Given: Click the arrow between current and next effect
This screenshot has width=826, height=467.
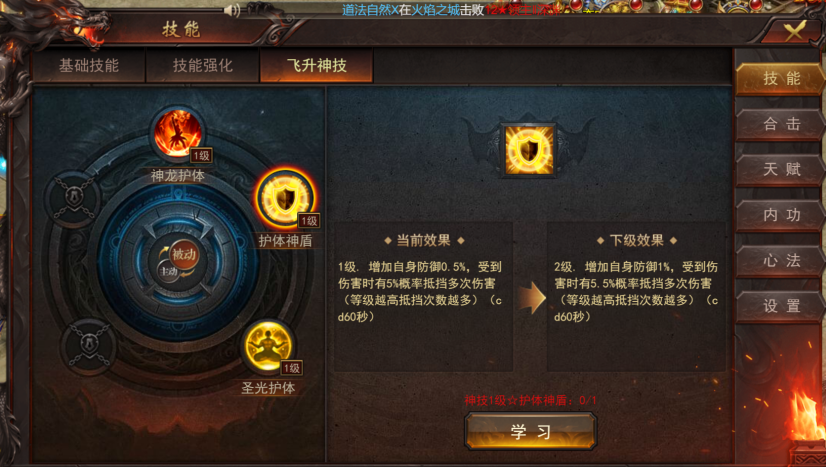Looking at the screenshot, I should (531, 297).
